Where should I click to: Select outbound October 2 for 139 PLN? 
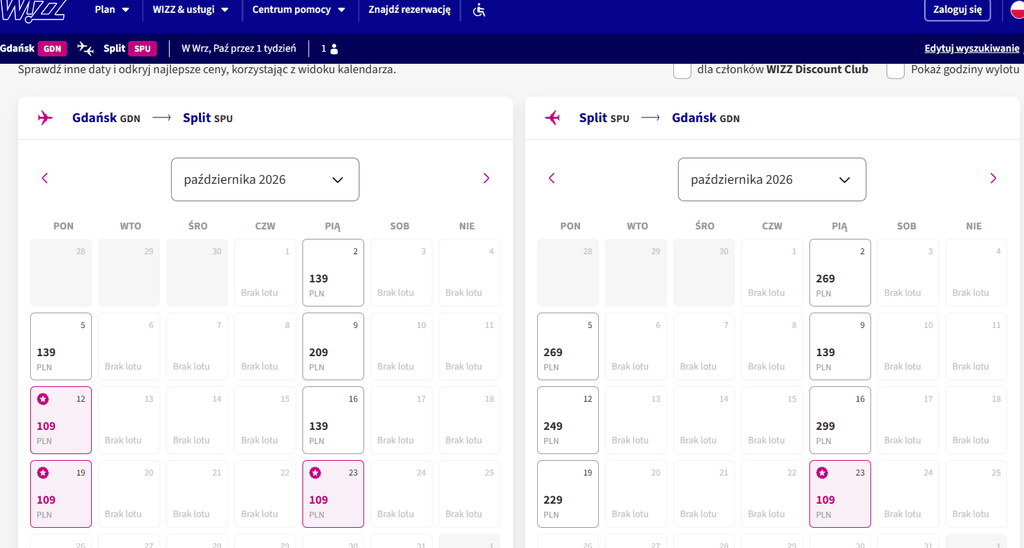pyautogui.click(x=333, y=272)
